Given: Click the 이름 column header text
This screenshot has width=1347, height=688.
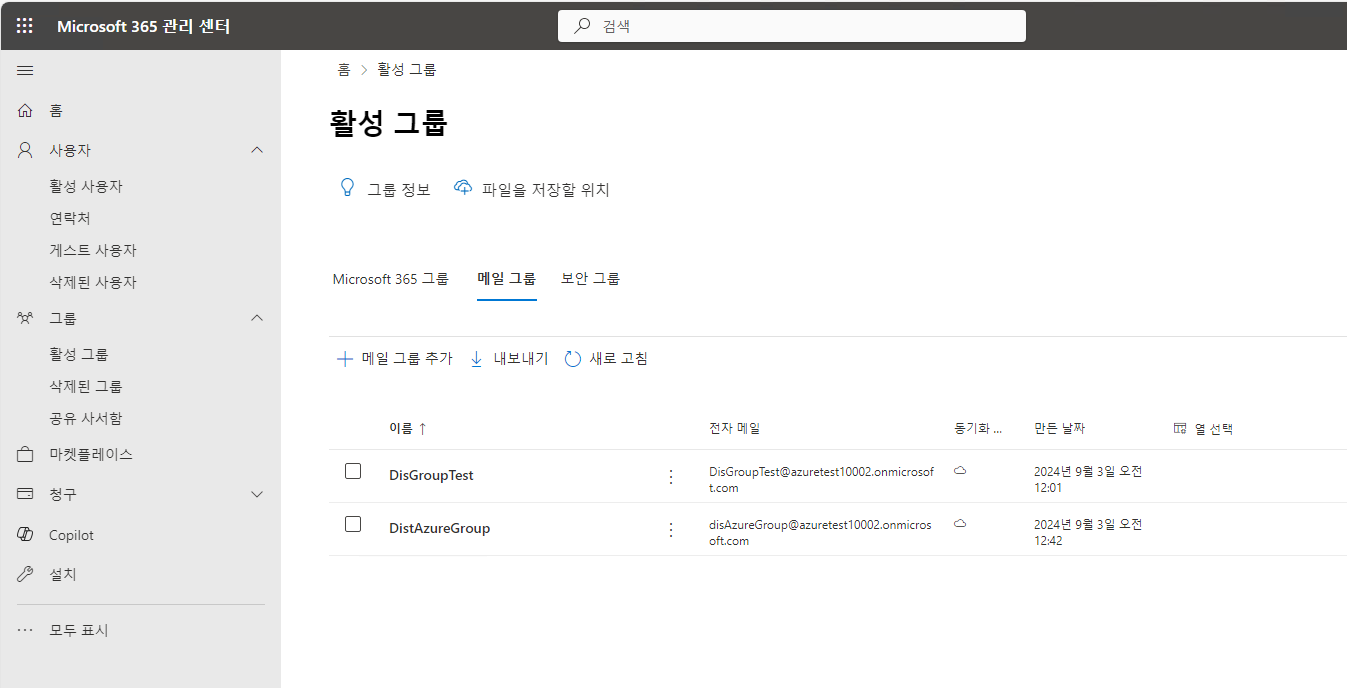Looking at the screenshot, I should (401, 428).
